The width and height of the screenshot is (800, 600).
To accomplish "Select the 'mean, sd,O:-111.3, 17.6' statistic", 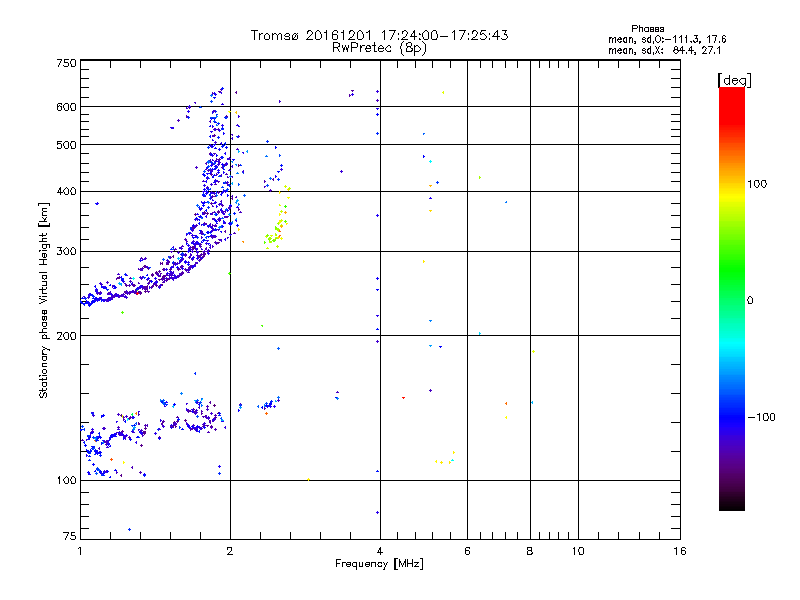I will [667, 39].
